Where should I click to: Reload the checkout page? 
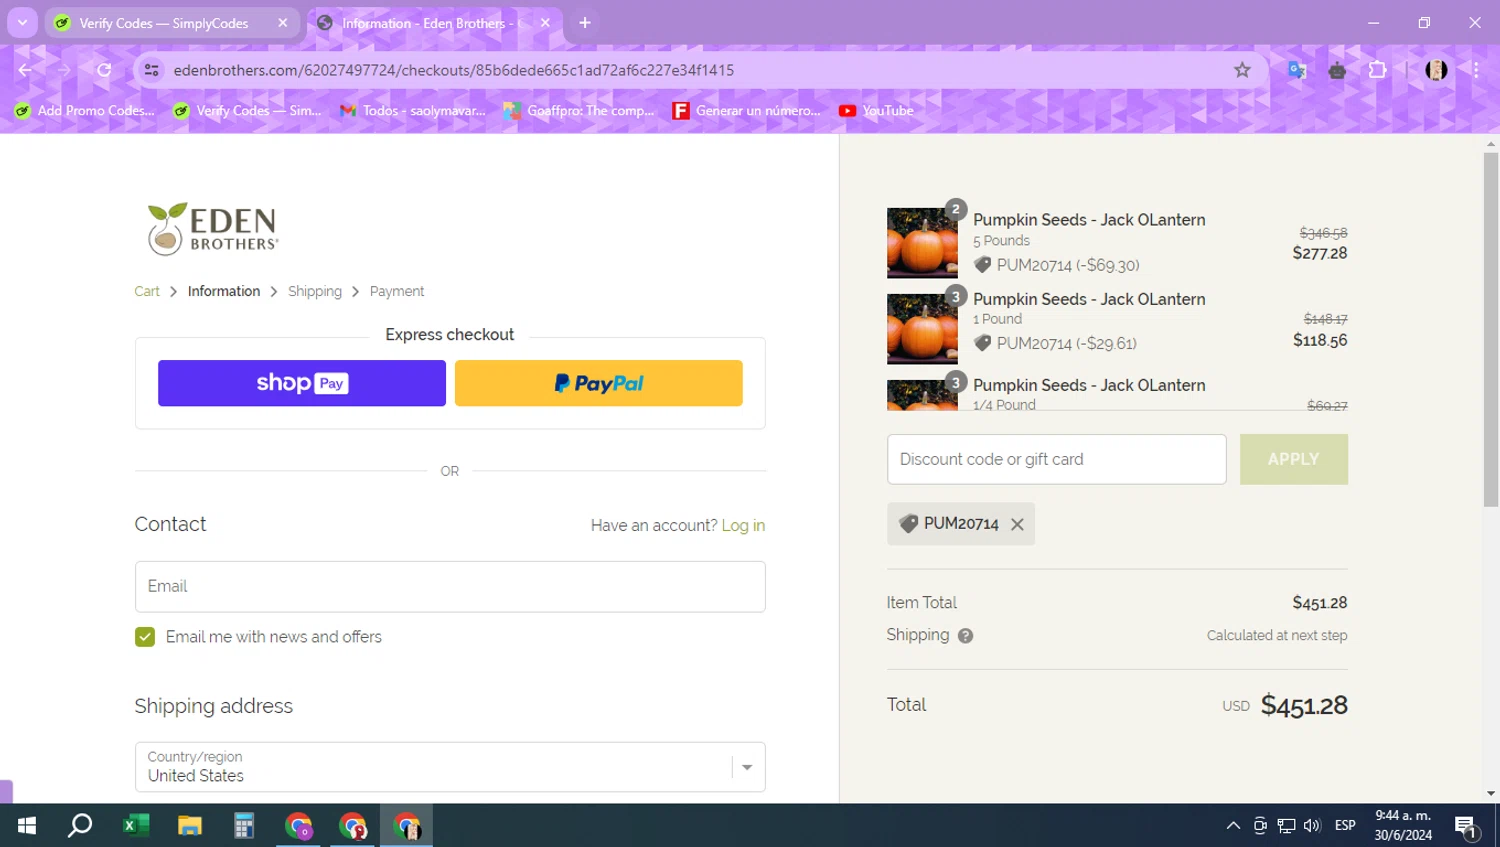104,70
